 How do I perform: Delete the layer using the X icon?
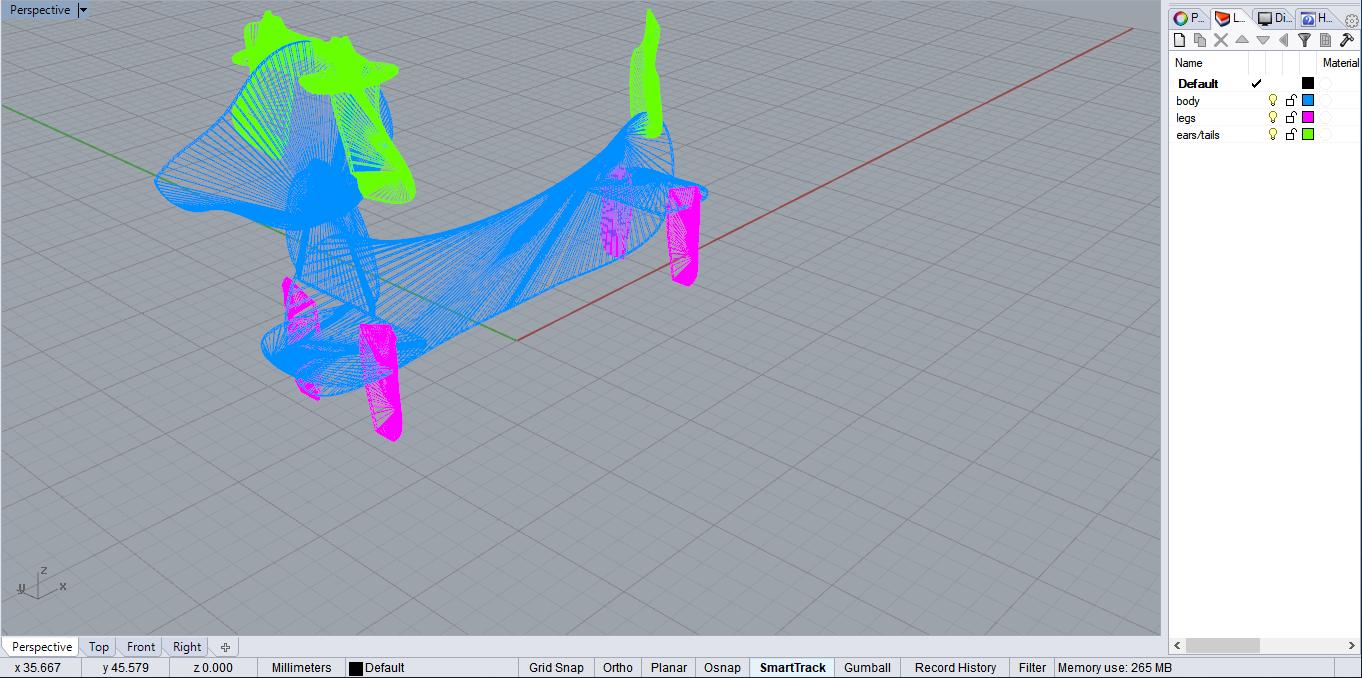click(1221, 40)
